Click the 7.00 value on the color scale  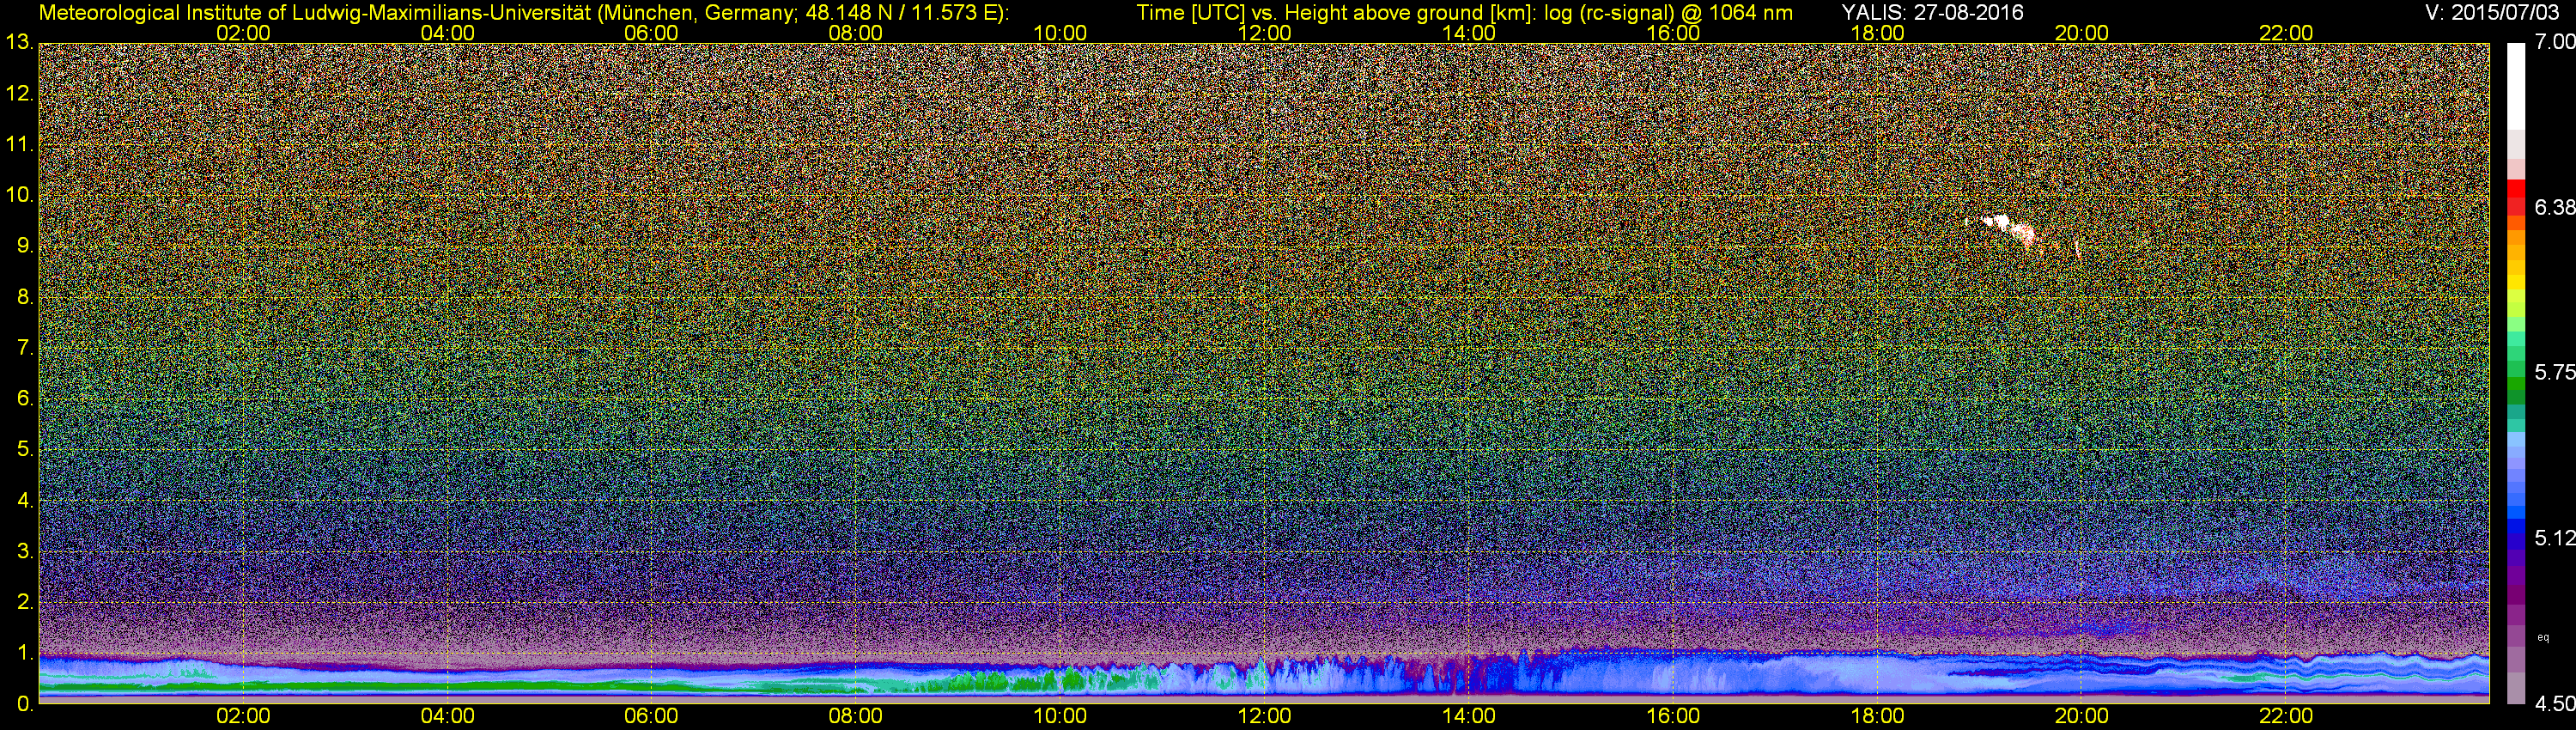(x=2554, y=42)
